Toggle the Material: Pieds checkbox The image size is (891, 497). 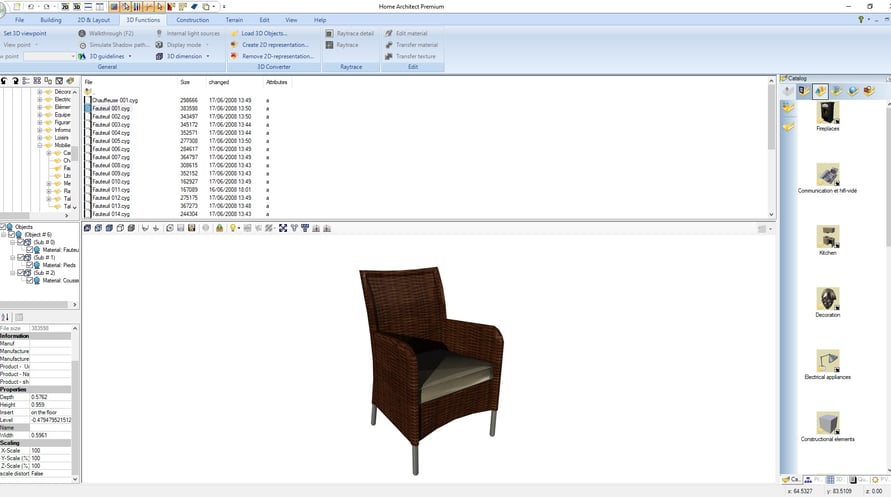click(30, 265)
